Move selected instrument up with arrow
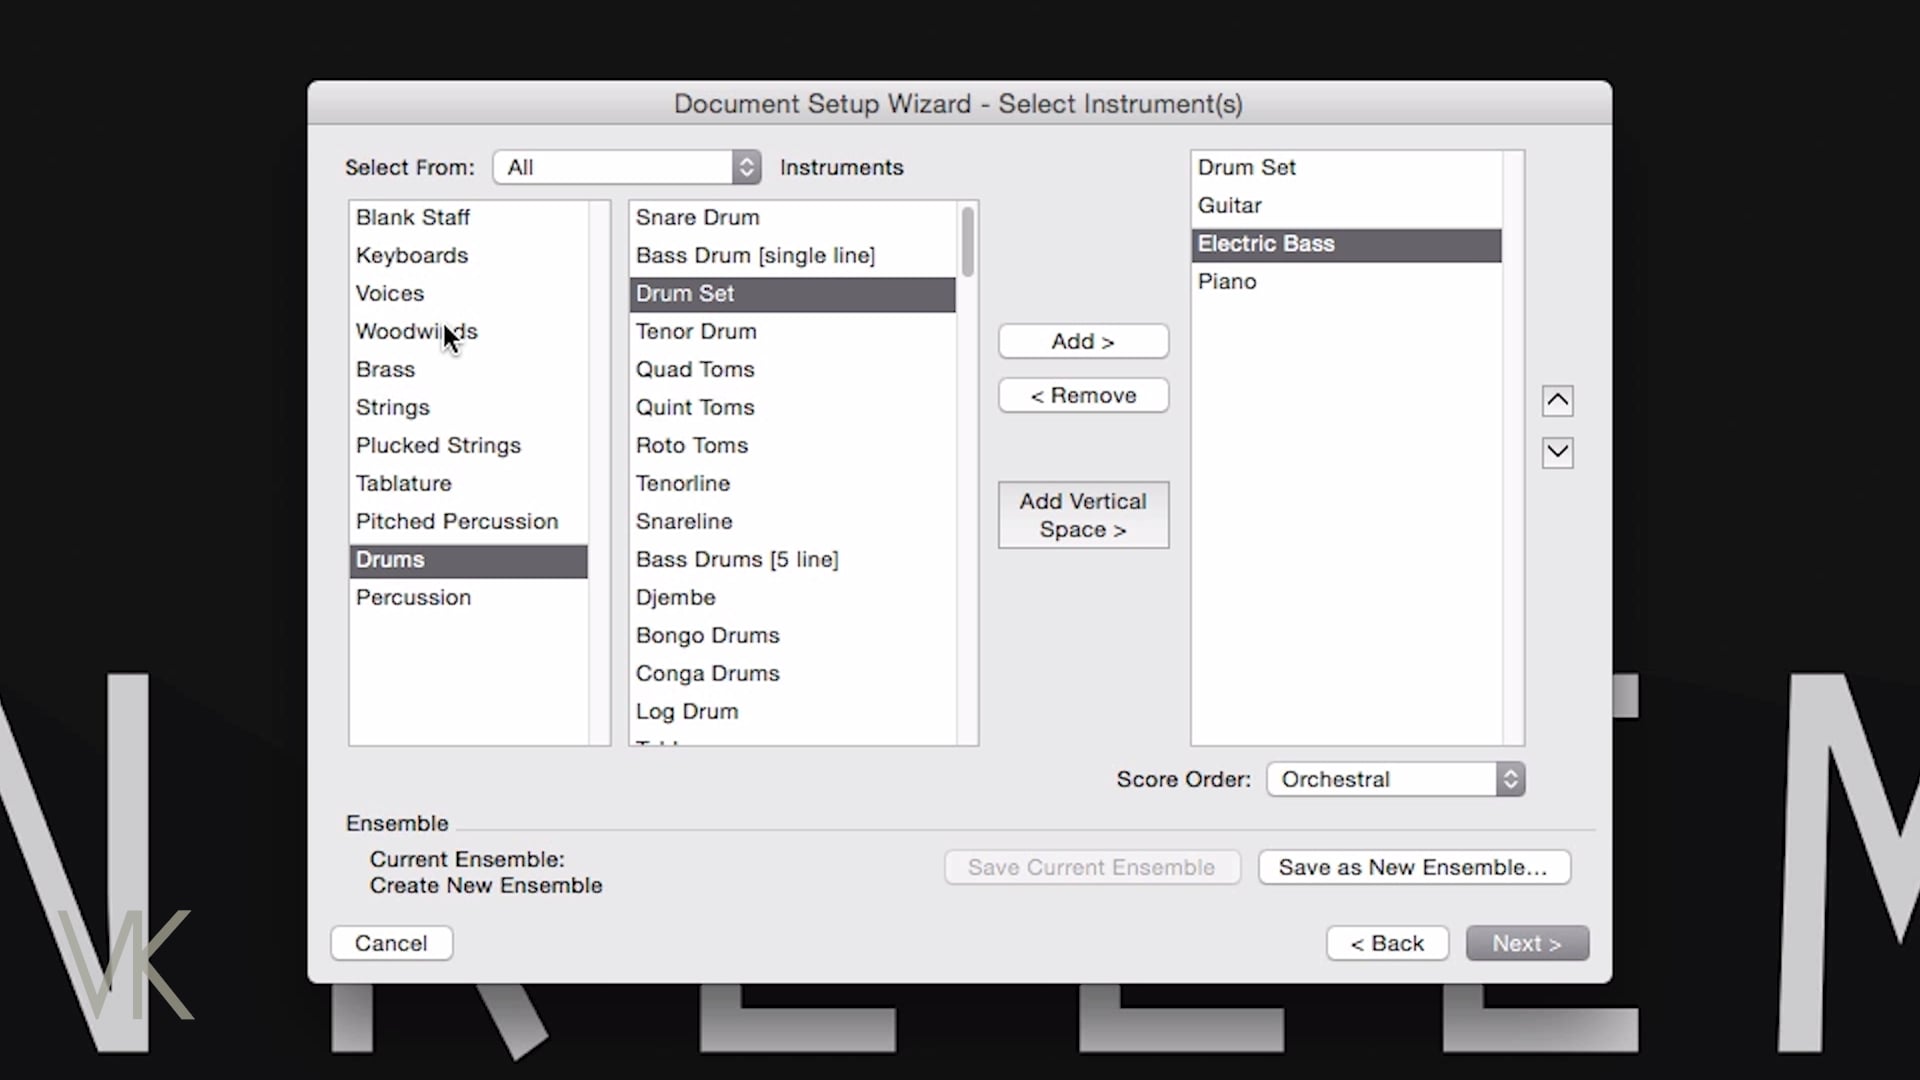1920x1080 pixels. 1557,401
